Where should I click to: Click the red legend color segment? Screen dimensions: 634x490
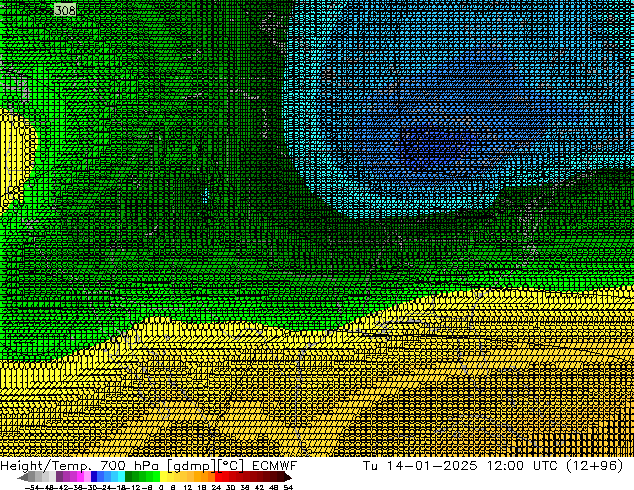click(218, 476)
